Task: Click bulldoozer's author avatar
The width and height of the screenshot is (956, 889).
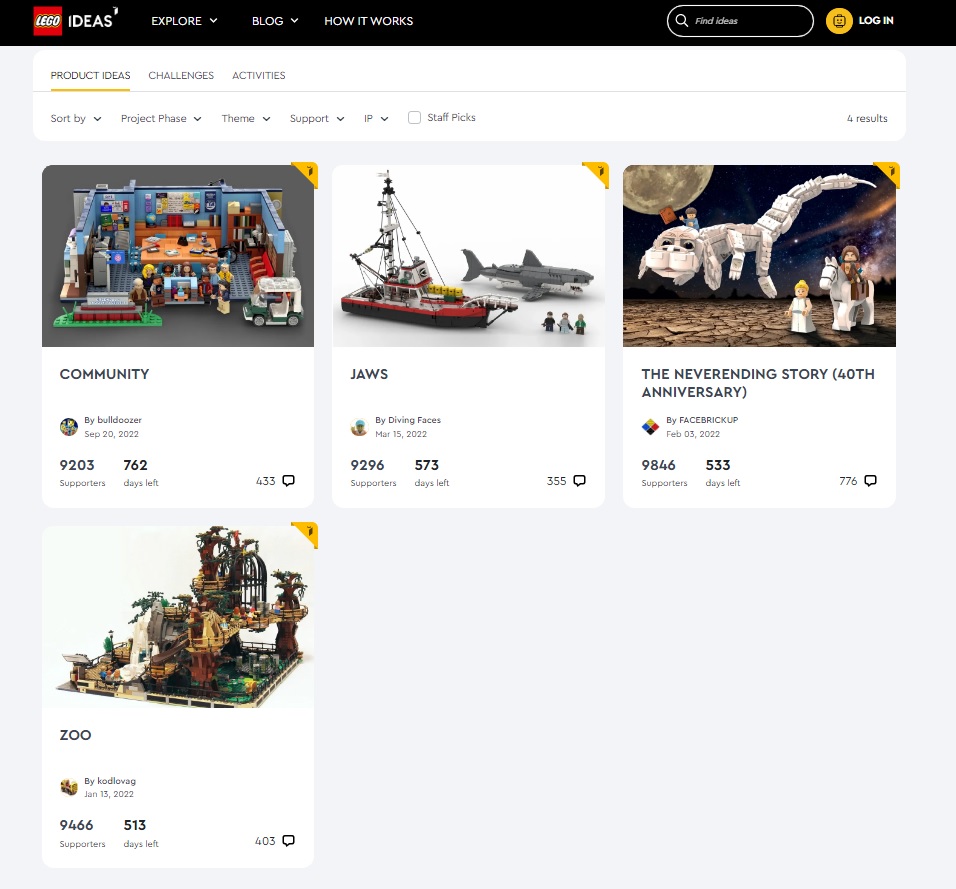Action: [x=69, y=427]
